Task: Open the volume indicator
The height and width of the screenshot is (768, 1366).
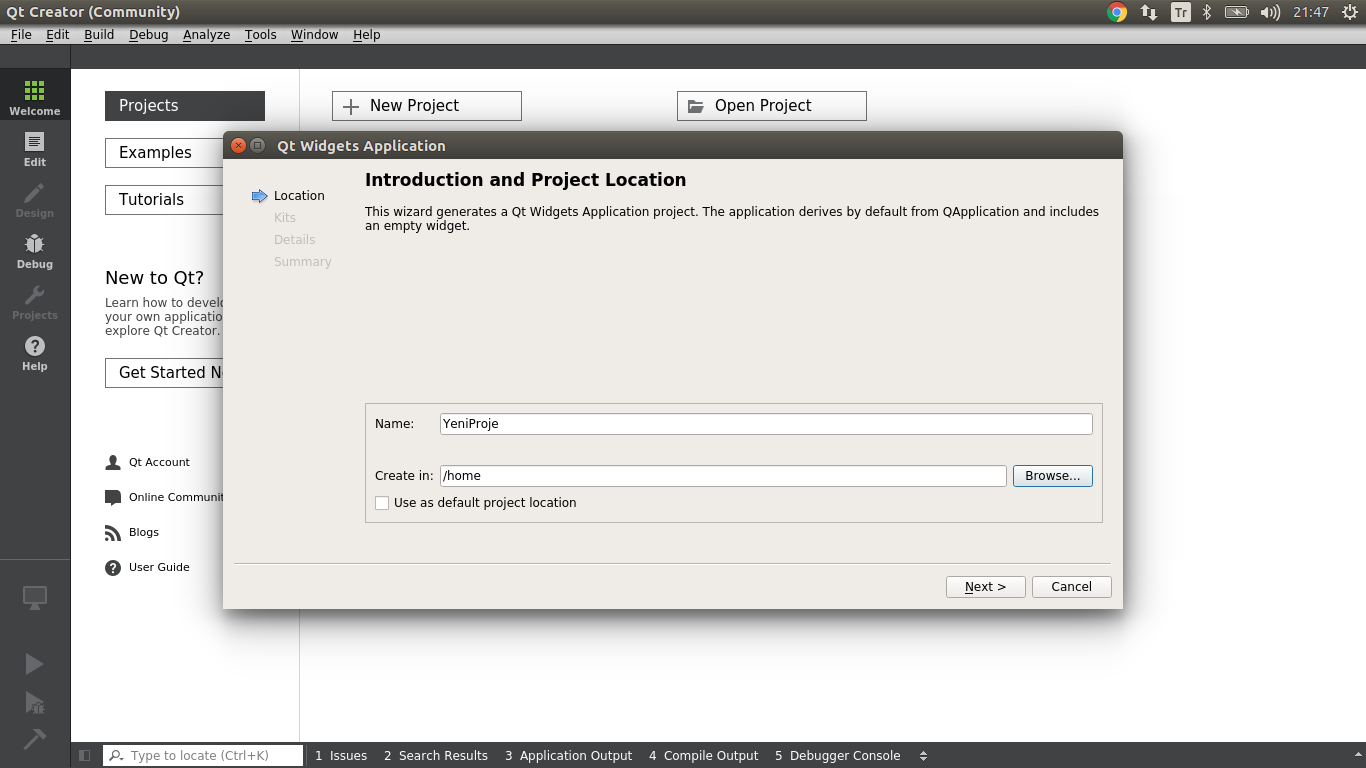Action: [x=1270, y=12]
